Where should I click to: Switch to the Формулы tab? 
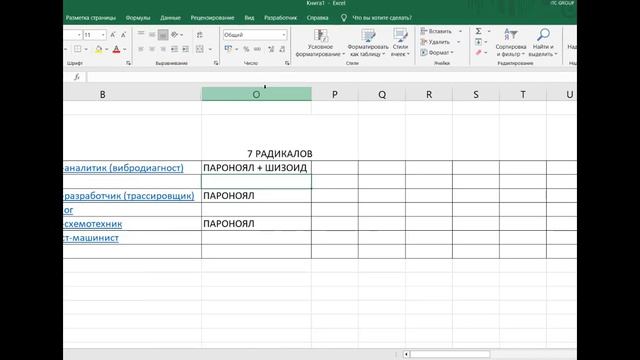click(x=138, y=18)
